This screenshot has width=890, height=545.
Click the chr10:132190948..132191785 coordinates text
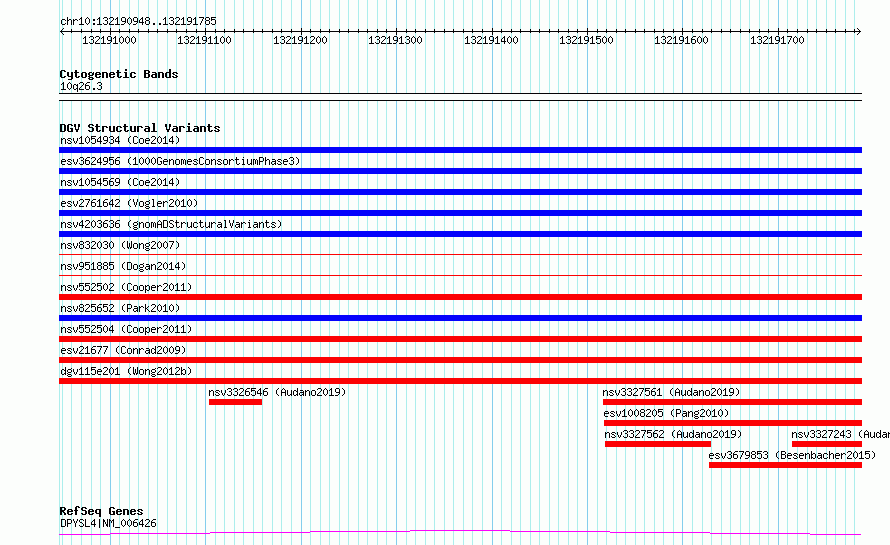tap(138, 21)
